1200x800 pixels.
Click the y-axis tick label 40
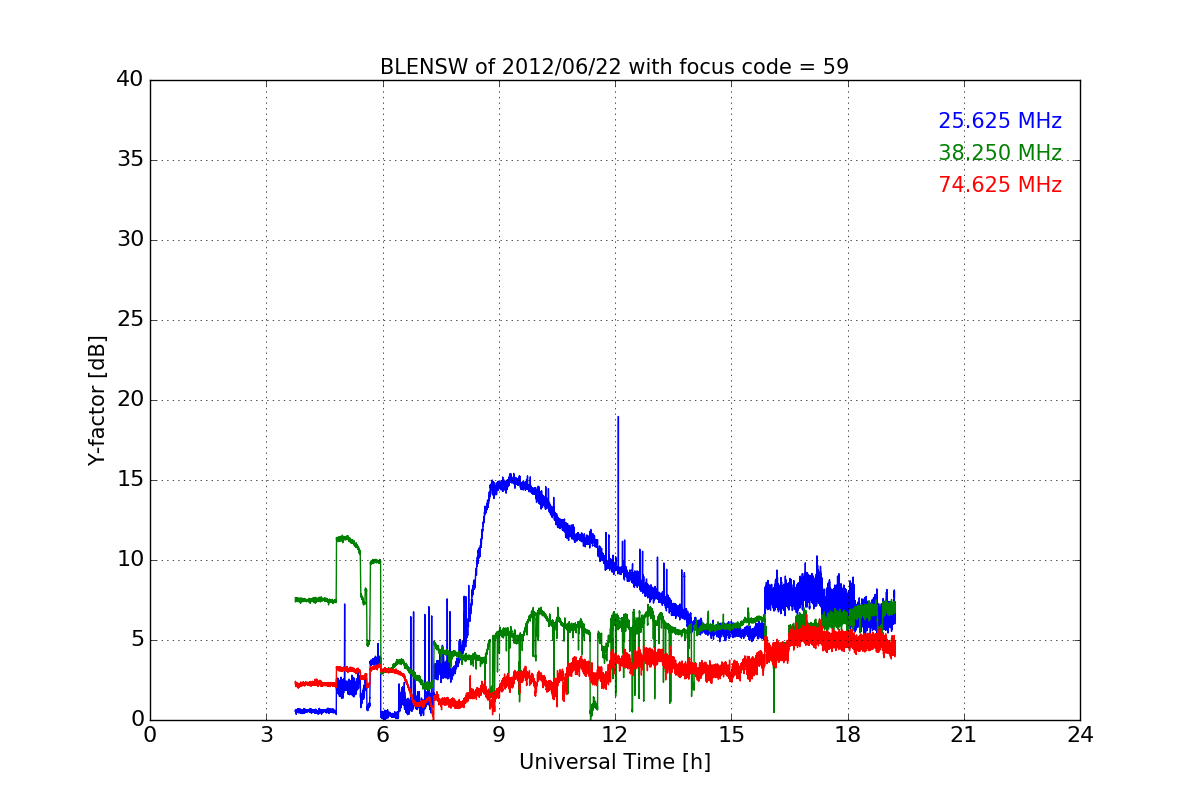(130, 80)
